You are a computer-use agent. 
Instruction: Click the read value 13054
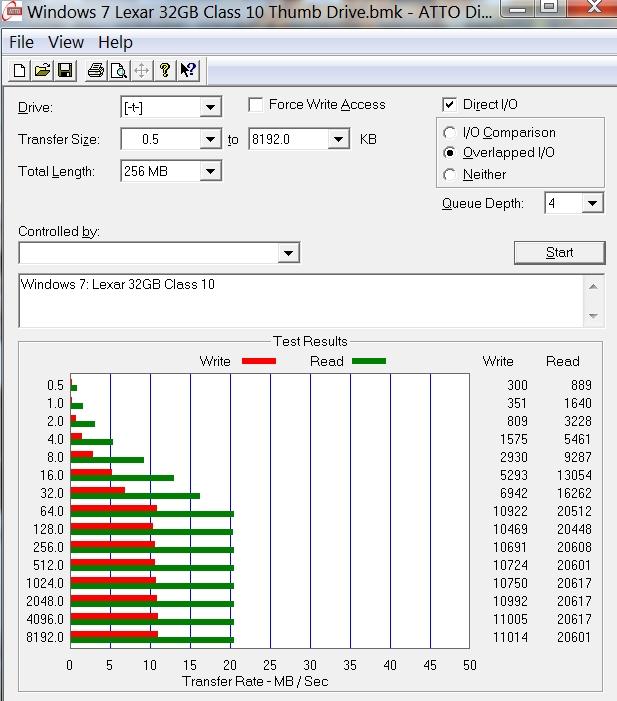(574, 475)
